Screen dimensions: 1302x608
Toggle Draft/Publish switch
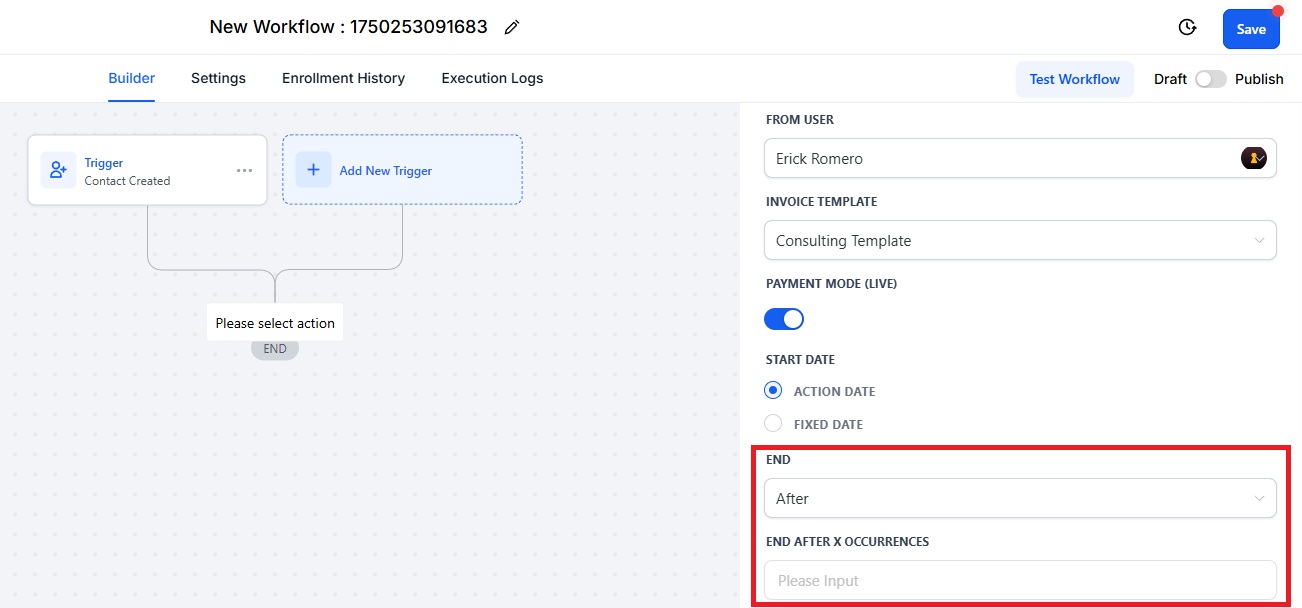point(1210,79)
